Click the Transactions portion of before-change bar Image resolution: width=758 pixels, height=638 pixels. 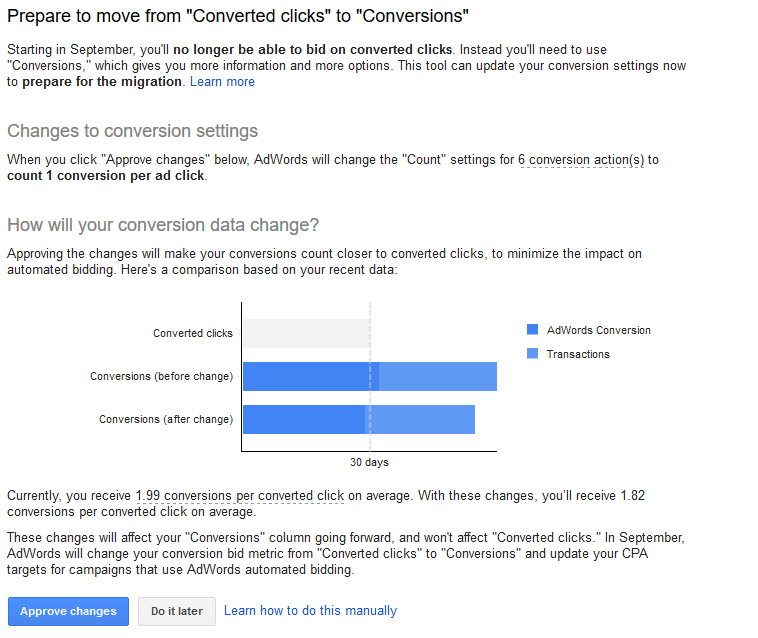tap(437, 376)
